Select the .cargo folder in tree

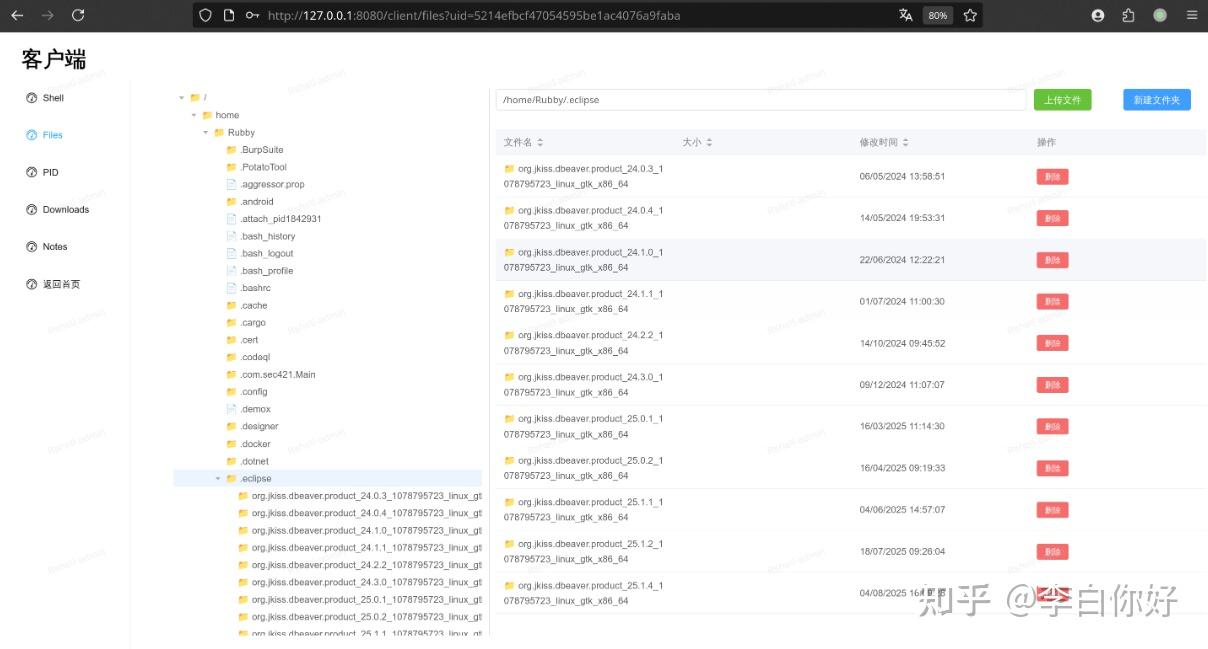click(254, 323)
